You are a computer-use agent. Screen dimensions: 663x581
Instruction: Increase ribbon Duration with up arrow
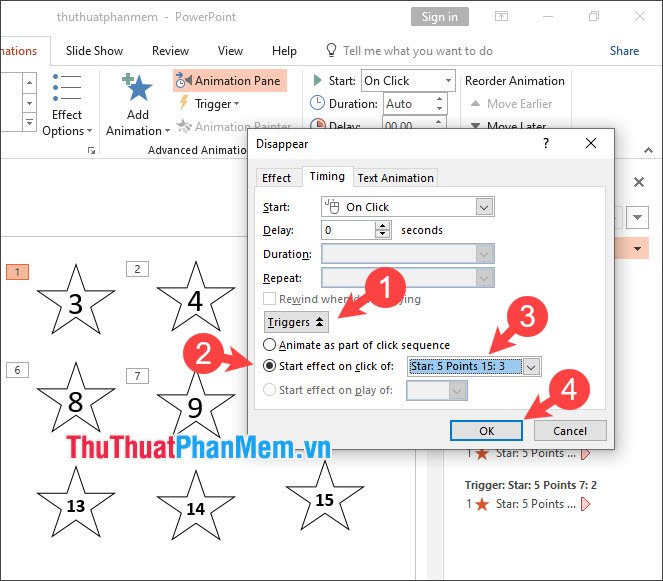click(x=440, y=99)
